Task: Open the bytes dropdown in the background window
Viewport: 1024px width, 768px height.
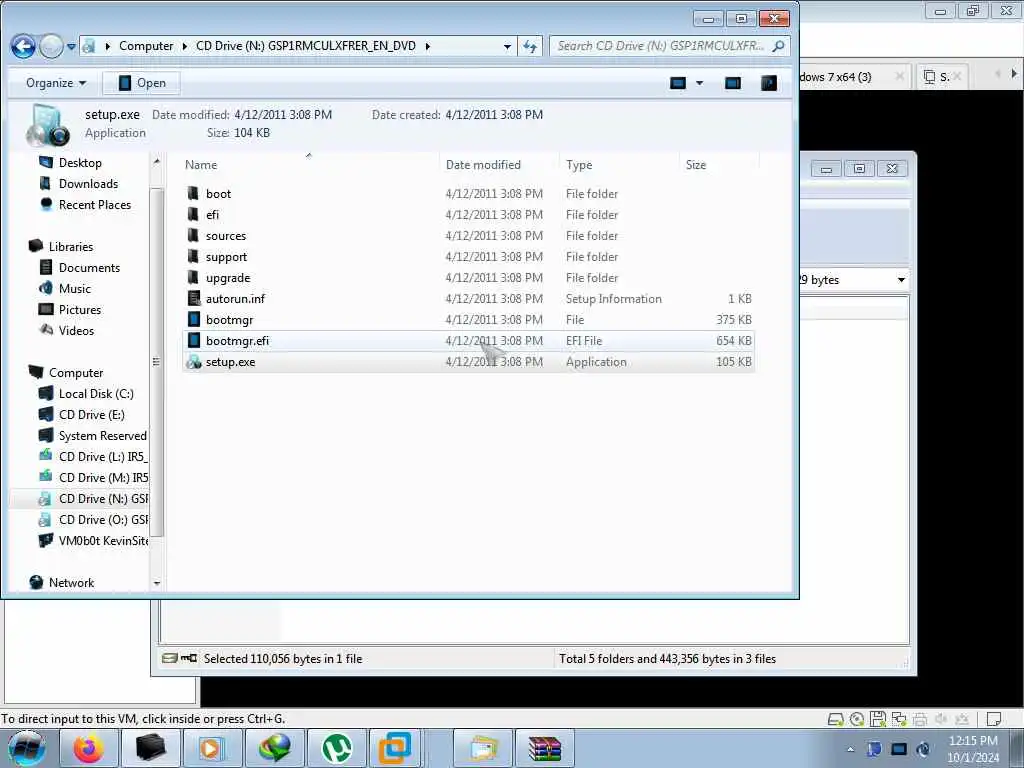Action: point(901,280)
